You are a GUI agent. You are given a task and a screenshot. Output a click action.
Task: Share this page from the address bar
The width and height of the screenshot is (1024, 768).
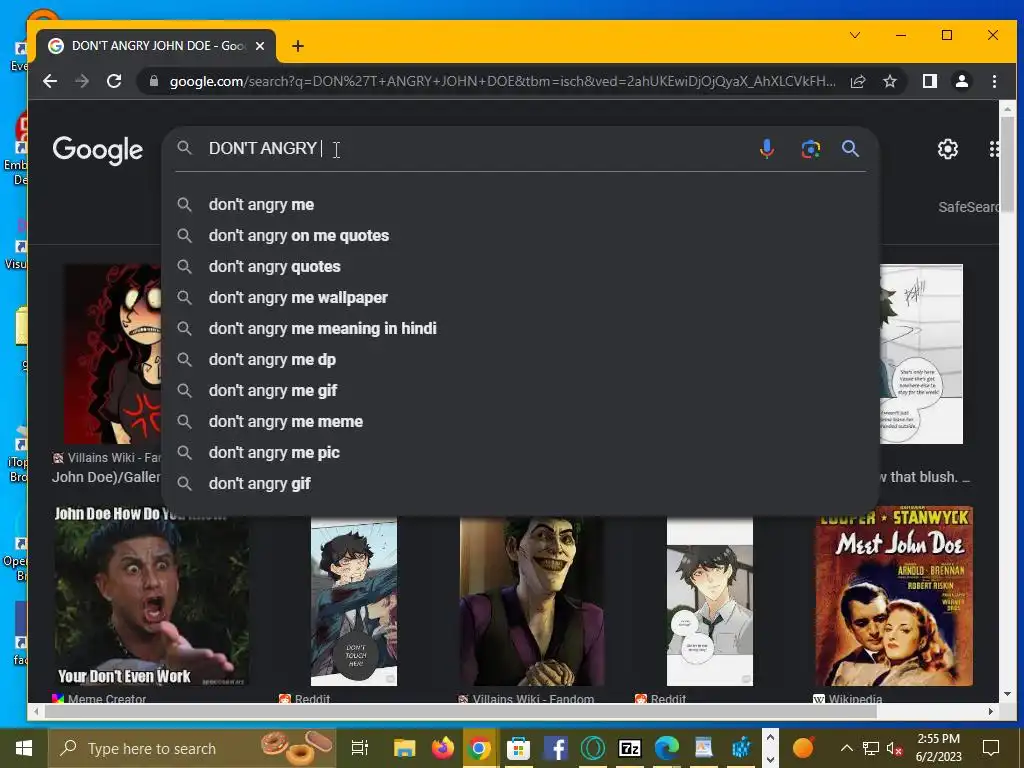[857, 81]
